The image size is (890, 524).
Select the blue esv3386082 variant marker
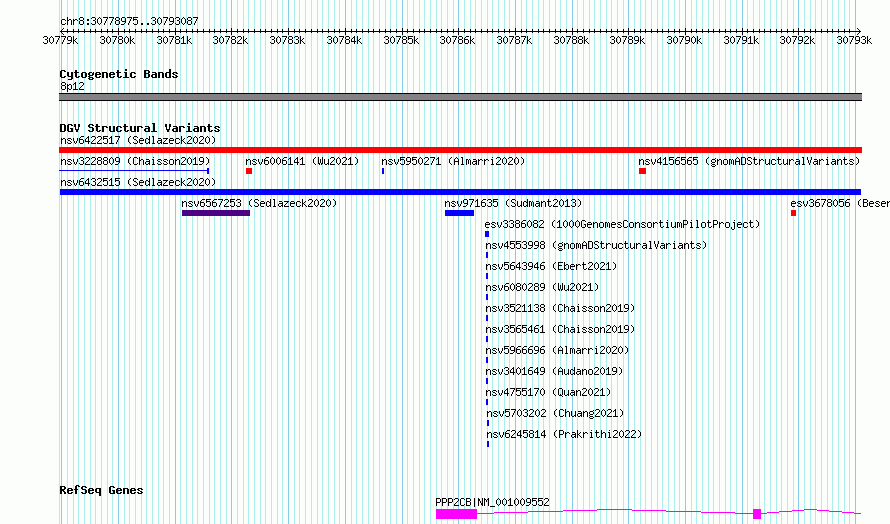point(487,234)
